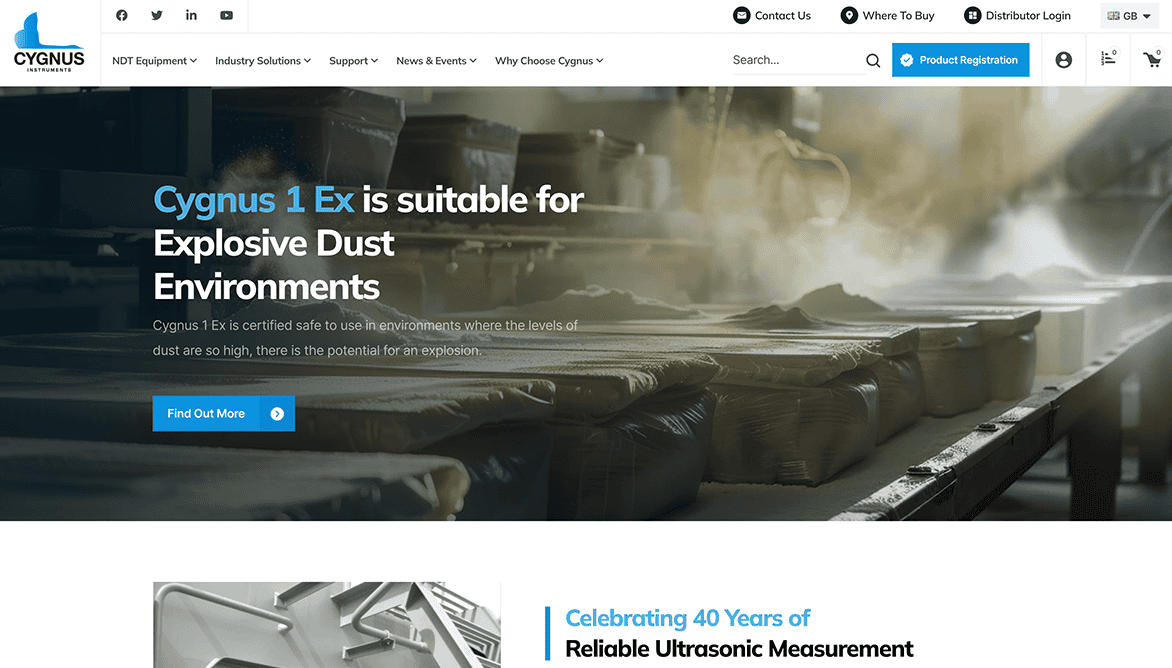This screenshot has height=668, width=1172.
Task: Click the Reliable Ultrasonic Measurement heading
Action: (739, 649)
